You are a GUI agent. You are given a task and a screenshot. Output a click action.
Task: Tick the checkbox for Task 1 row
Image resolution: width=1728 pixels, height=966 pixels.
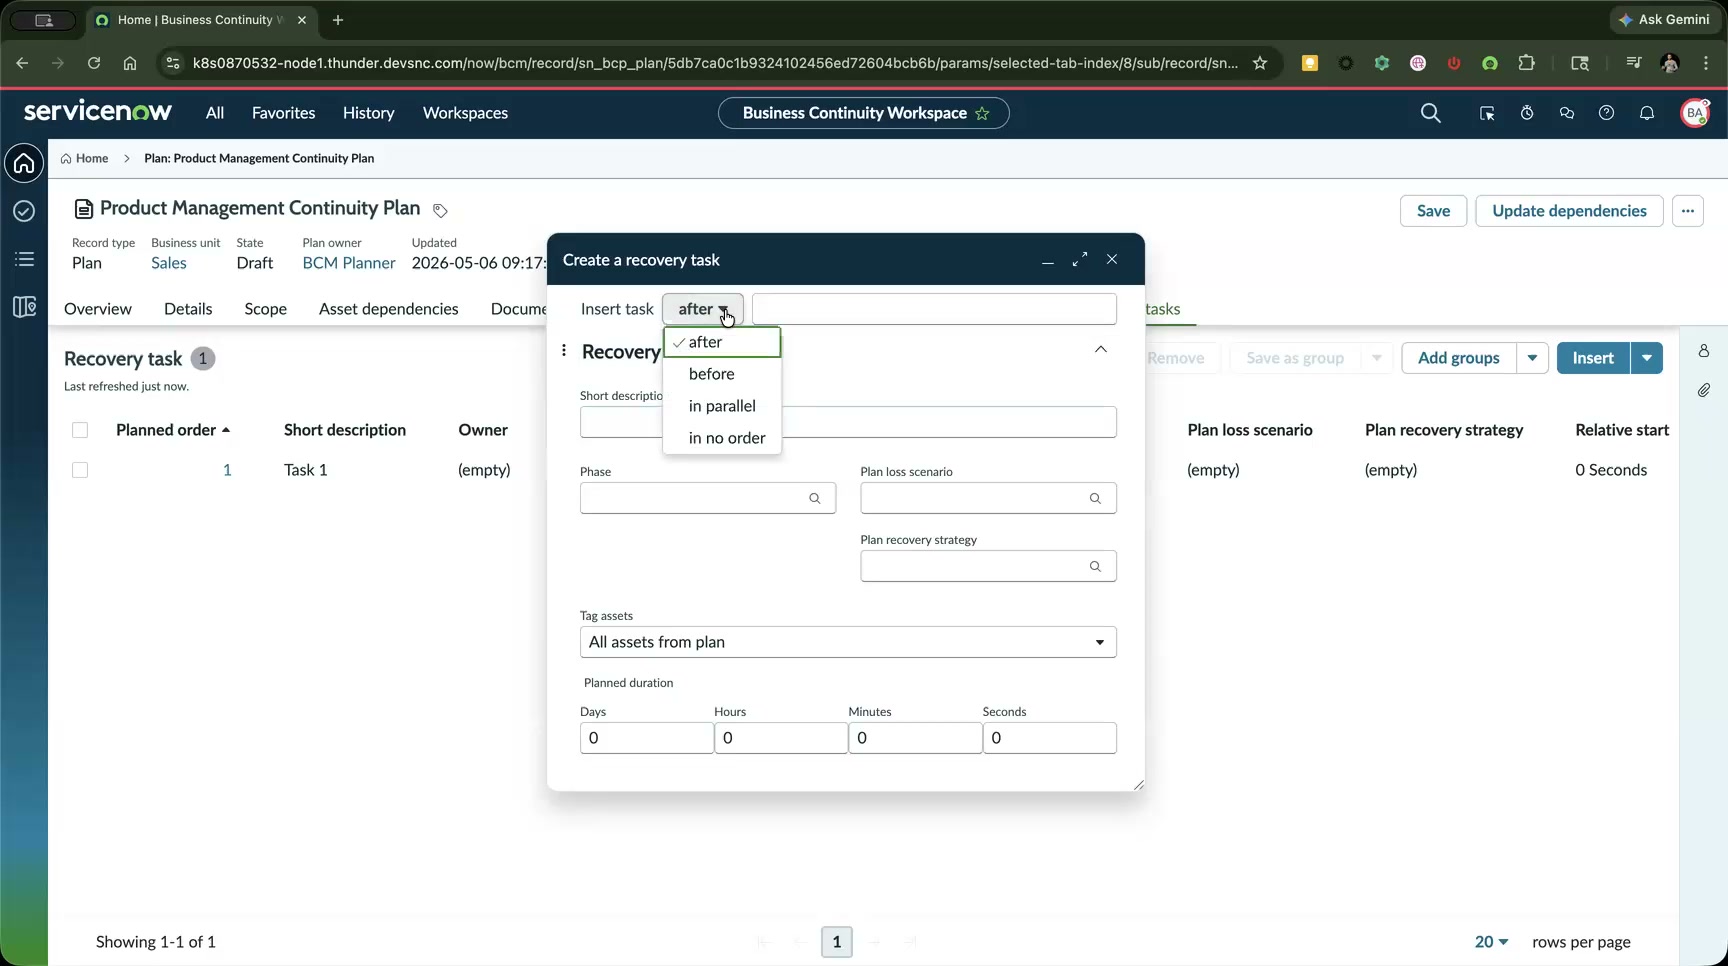pyautogui.click(x=80, y=470)
